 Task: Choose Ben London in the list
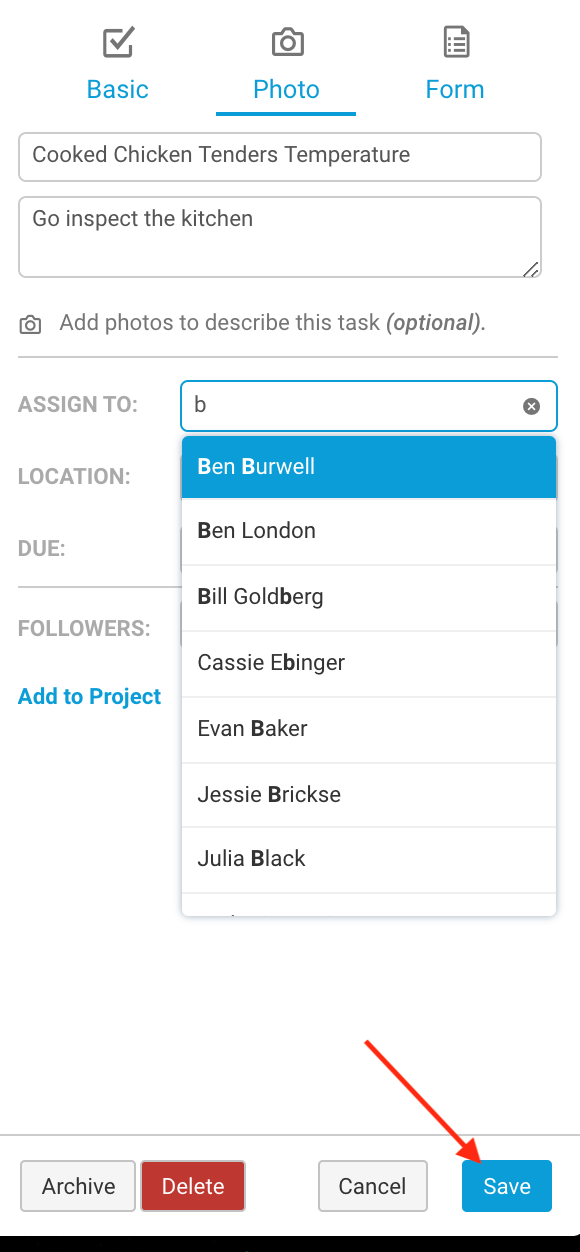pyautogui.click(x=369, y=531)
